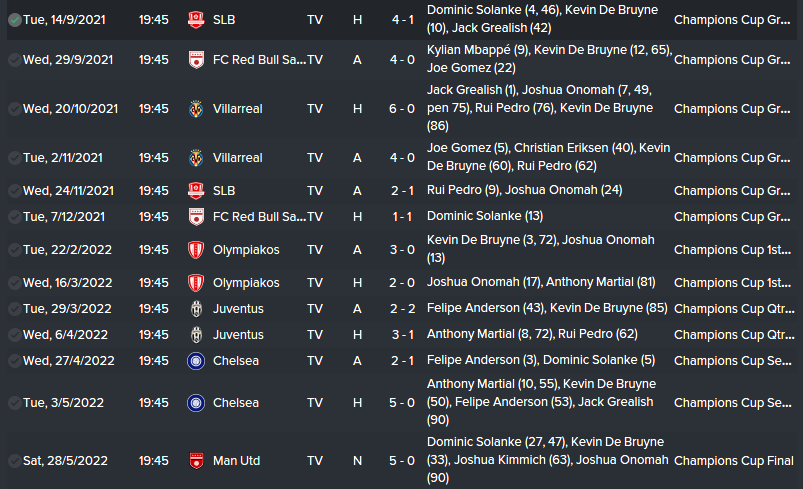Click Juventus badge on the 29/3/2022 fixture
Image resolution: width=803 pixels, height=489 pixels.
point(196,309)
